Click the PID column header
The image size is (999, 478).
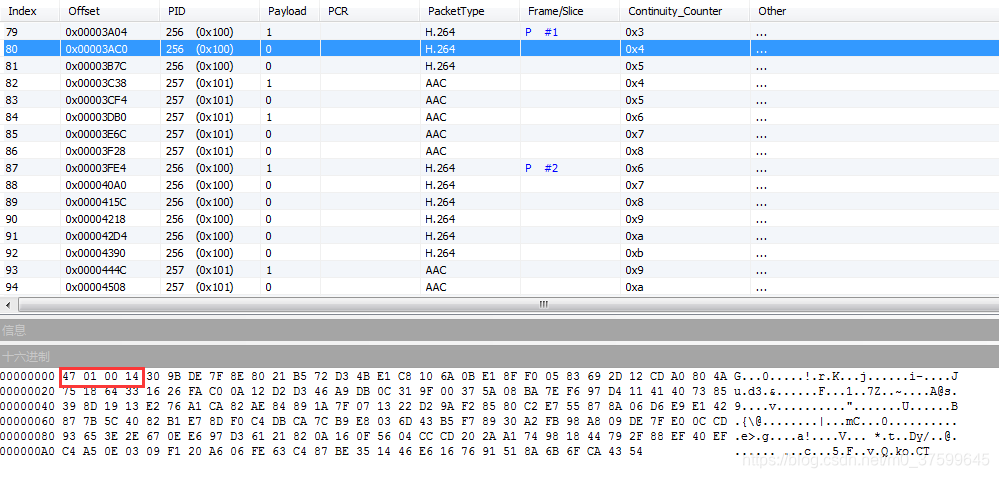(210, 11)
